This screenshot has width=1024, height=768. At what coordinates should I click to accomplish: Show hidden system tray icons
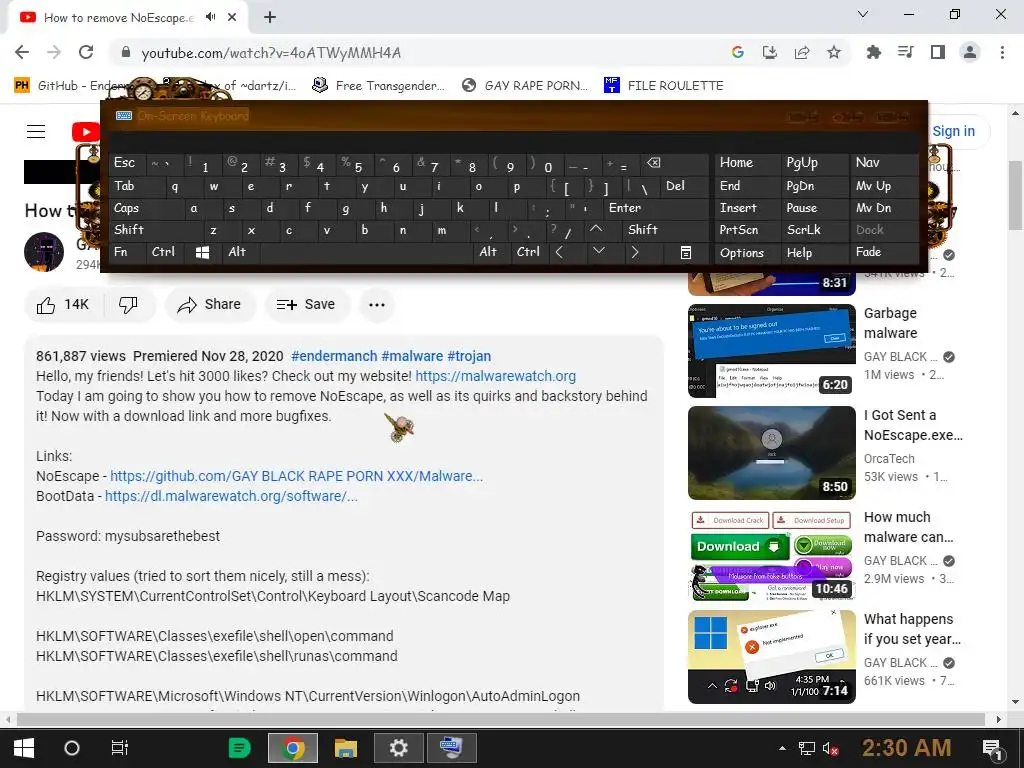click(782, 748)
